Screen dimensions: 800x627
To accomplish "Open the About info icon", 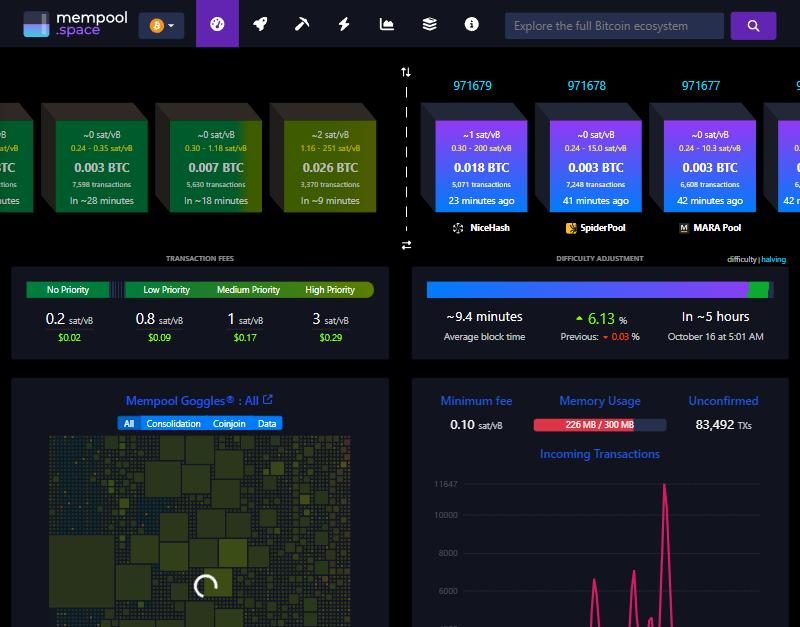I will 471,24.
